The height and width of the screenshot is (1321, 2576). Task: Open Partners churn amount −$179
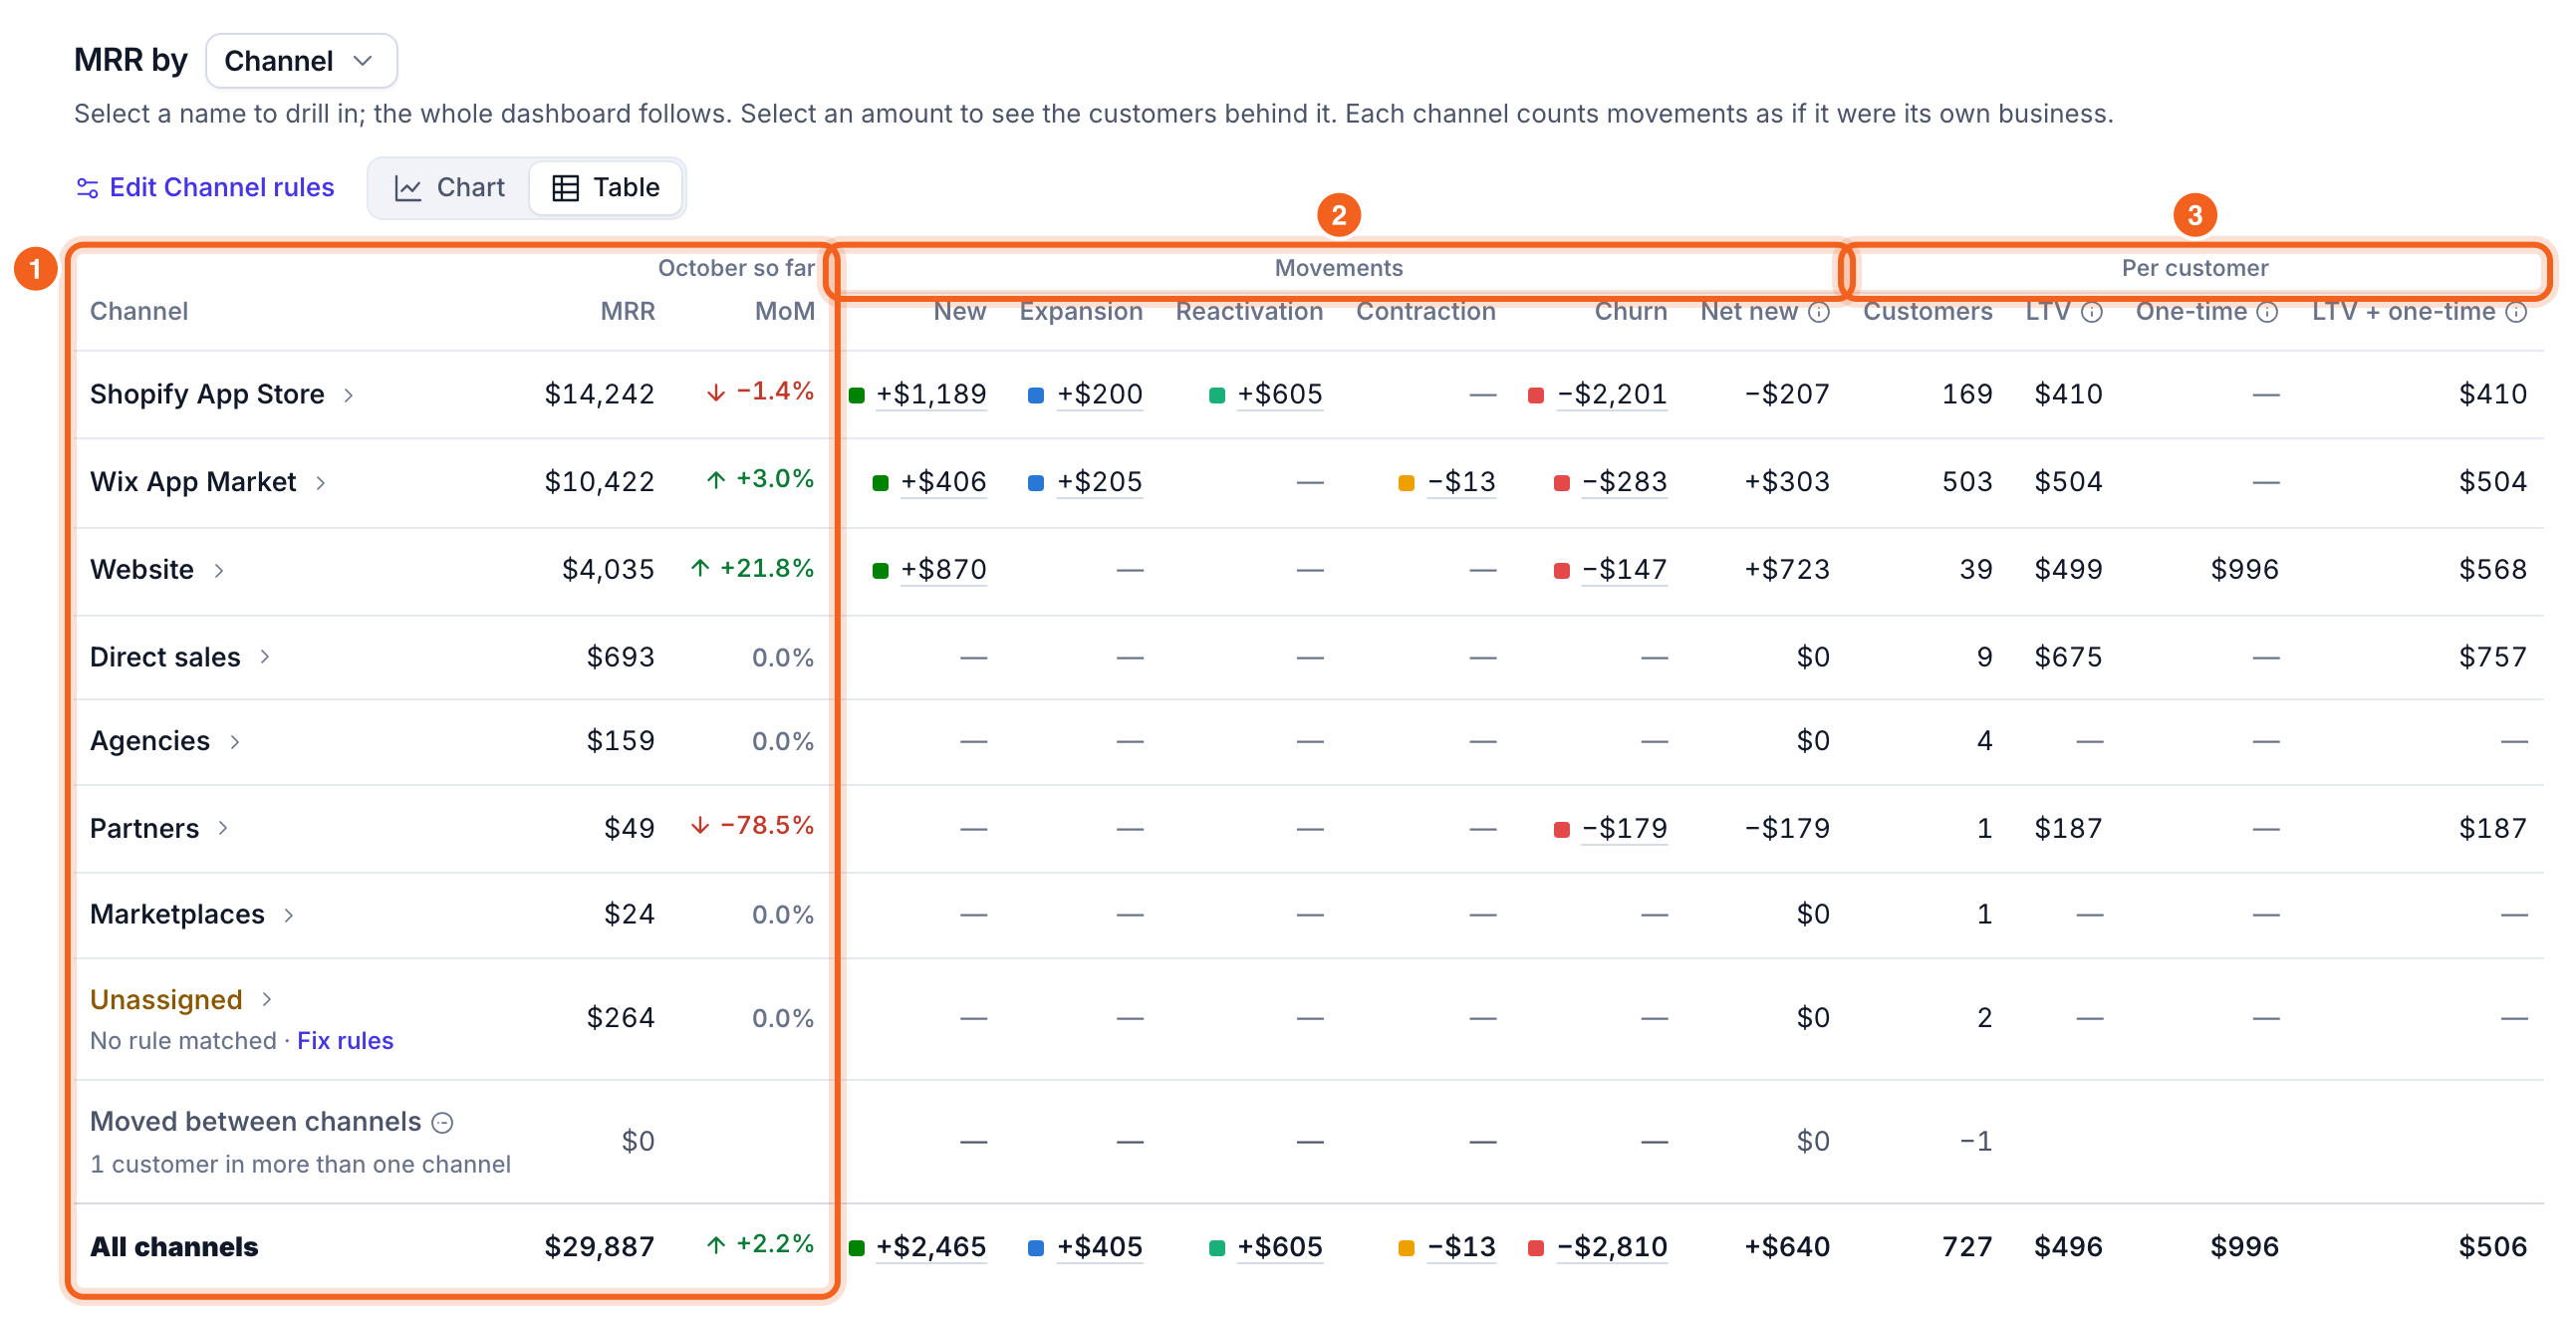1624,829
